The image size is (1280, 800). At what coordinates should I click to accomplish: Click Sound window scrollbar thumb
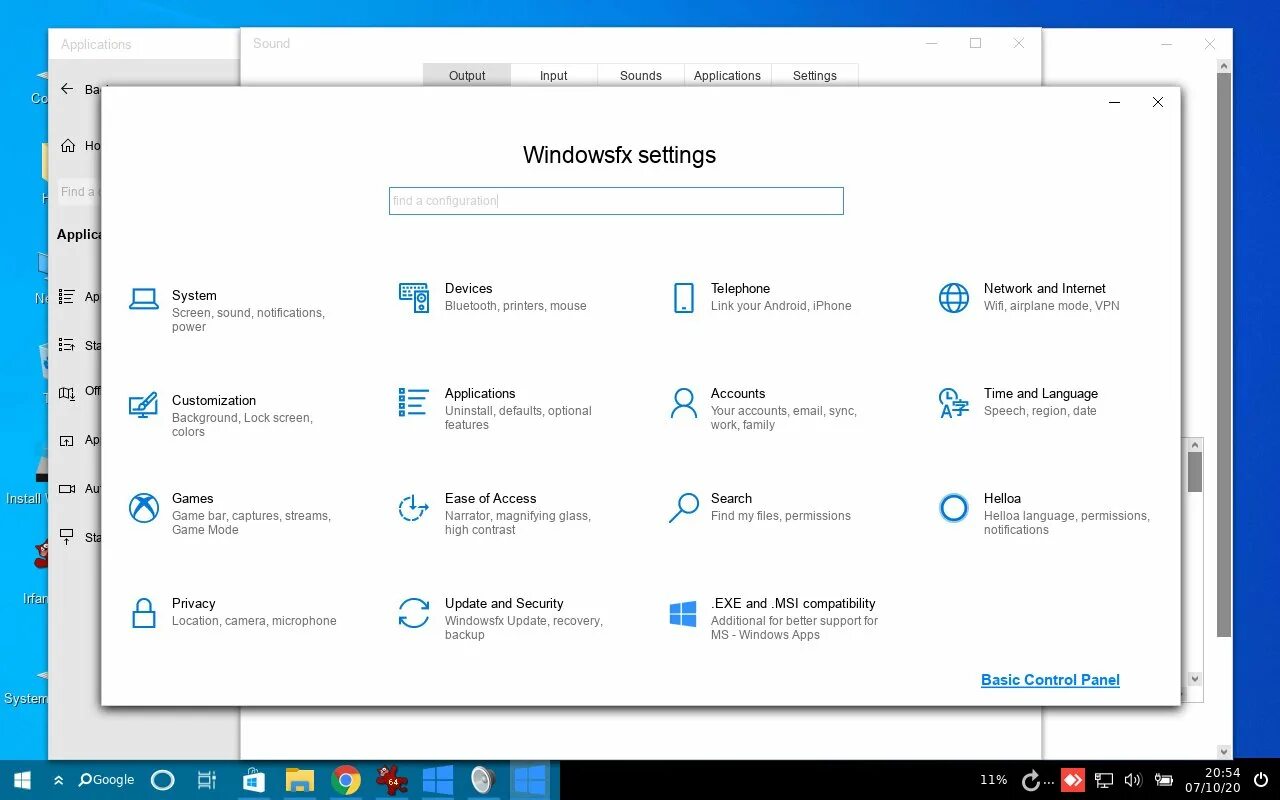1194,471
